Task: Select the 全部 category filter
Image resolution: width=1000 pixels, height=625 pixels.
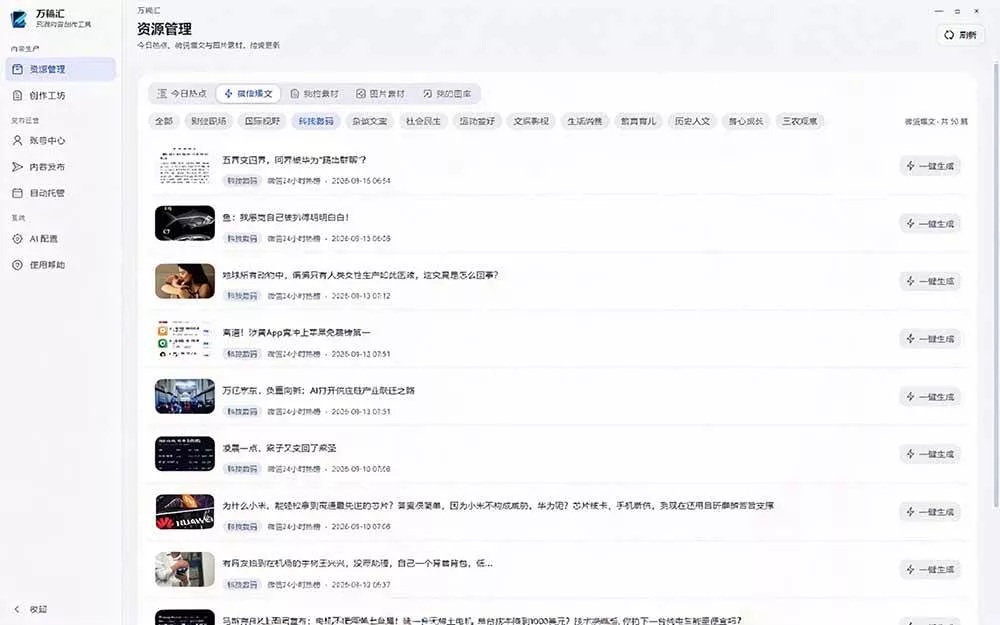Action: tap(164, 121)
